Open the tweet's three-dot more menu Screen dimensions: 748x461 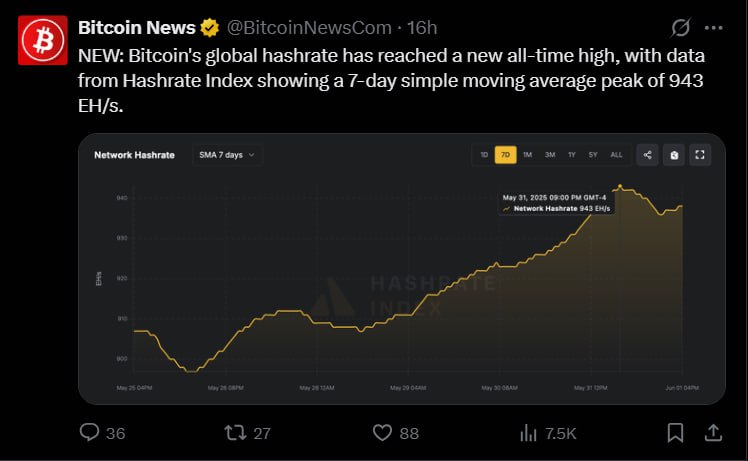click(x=713, y=28)
